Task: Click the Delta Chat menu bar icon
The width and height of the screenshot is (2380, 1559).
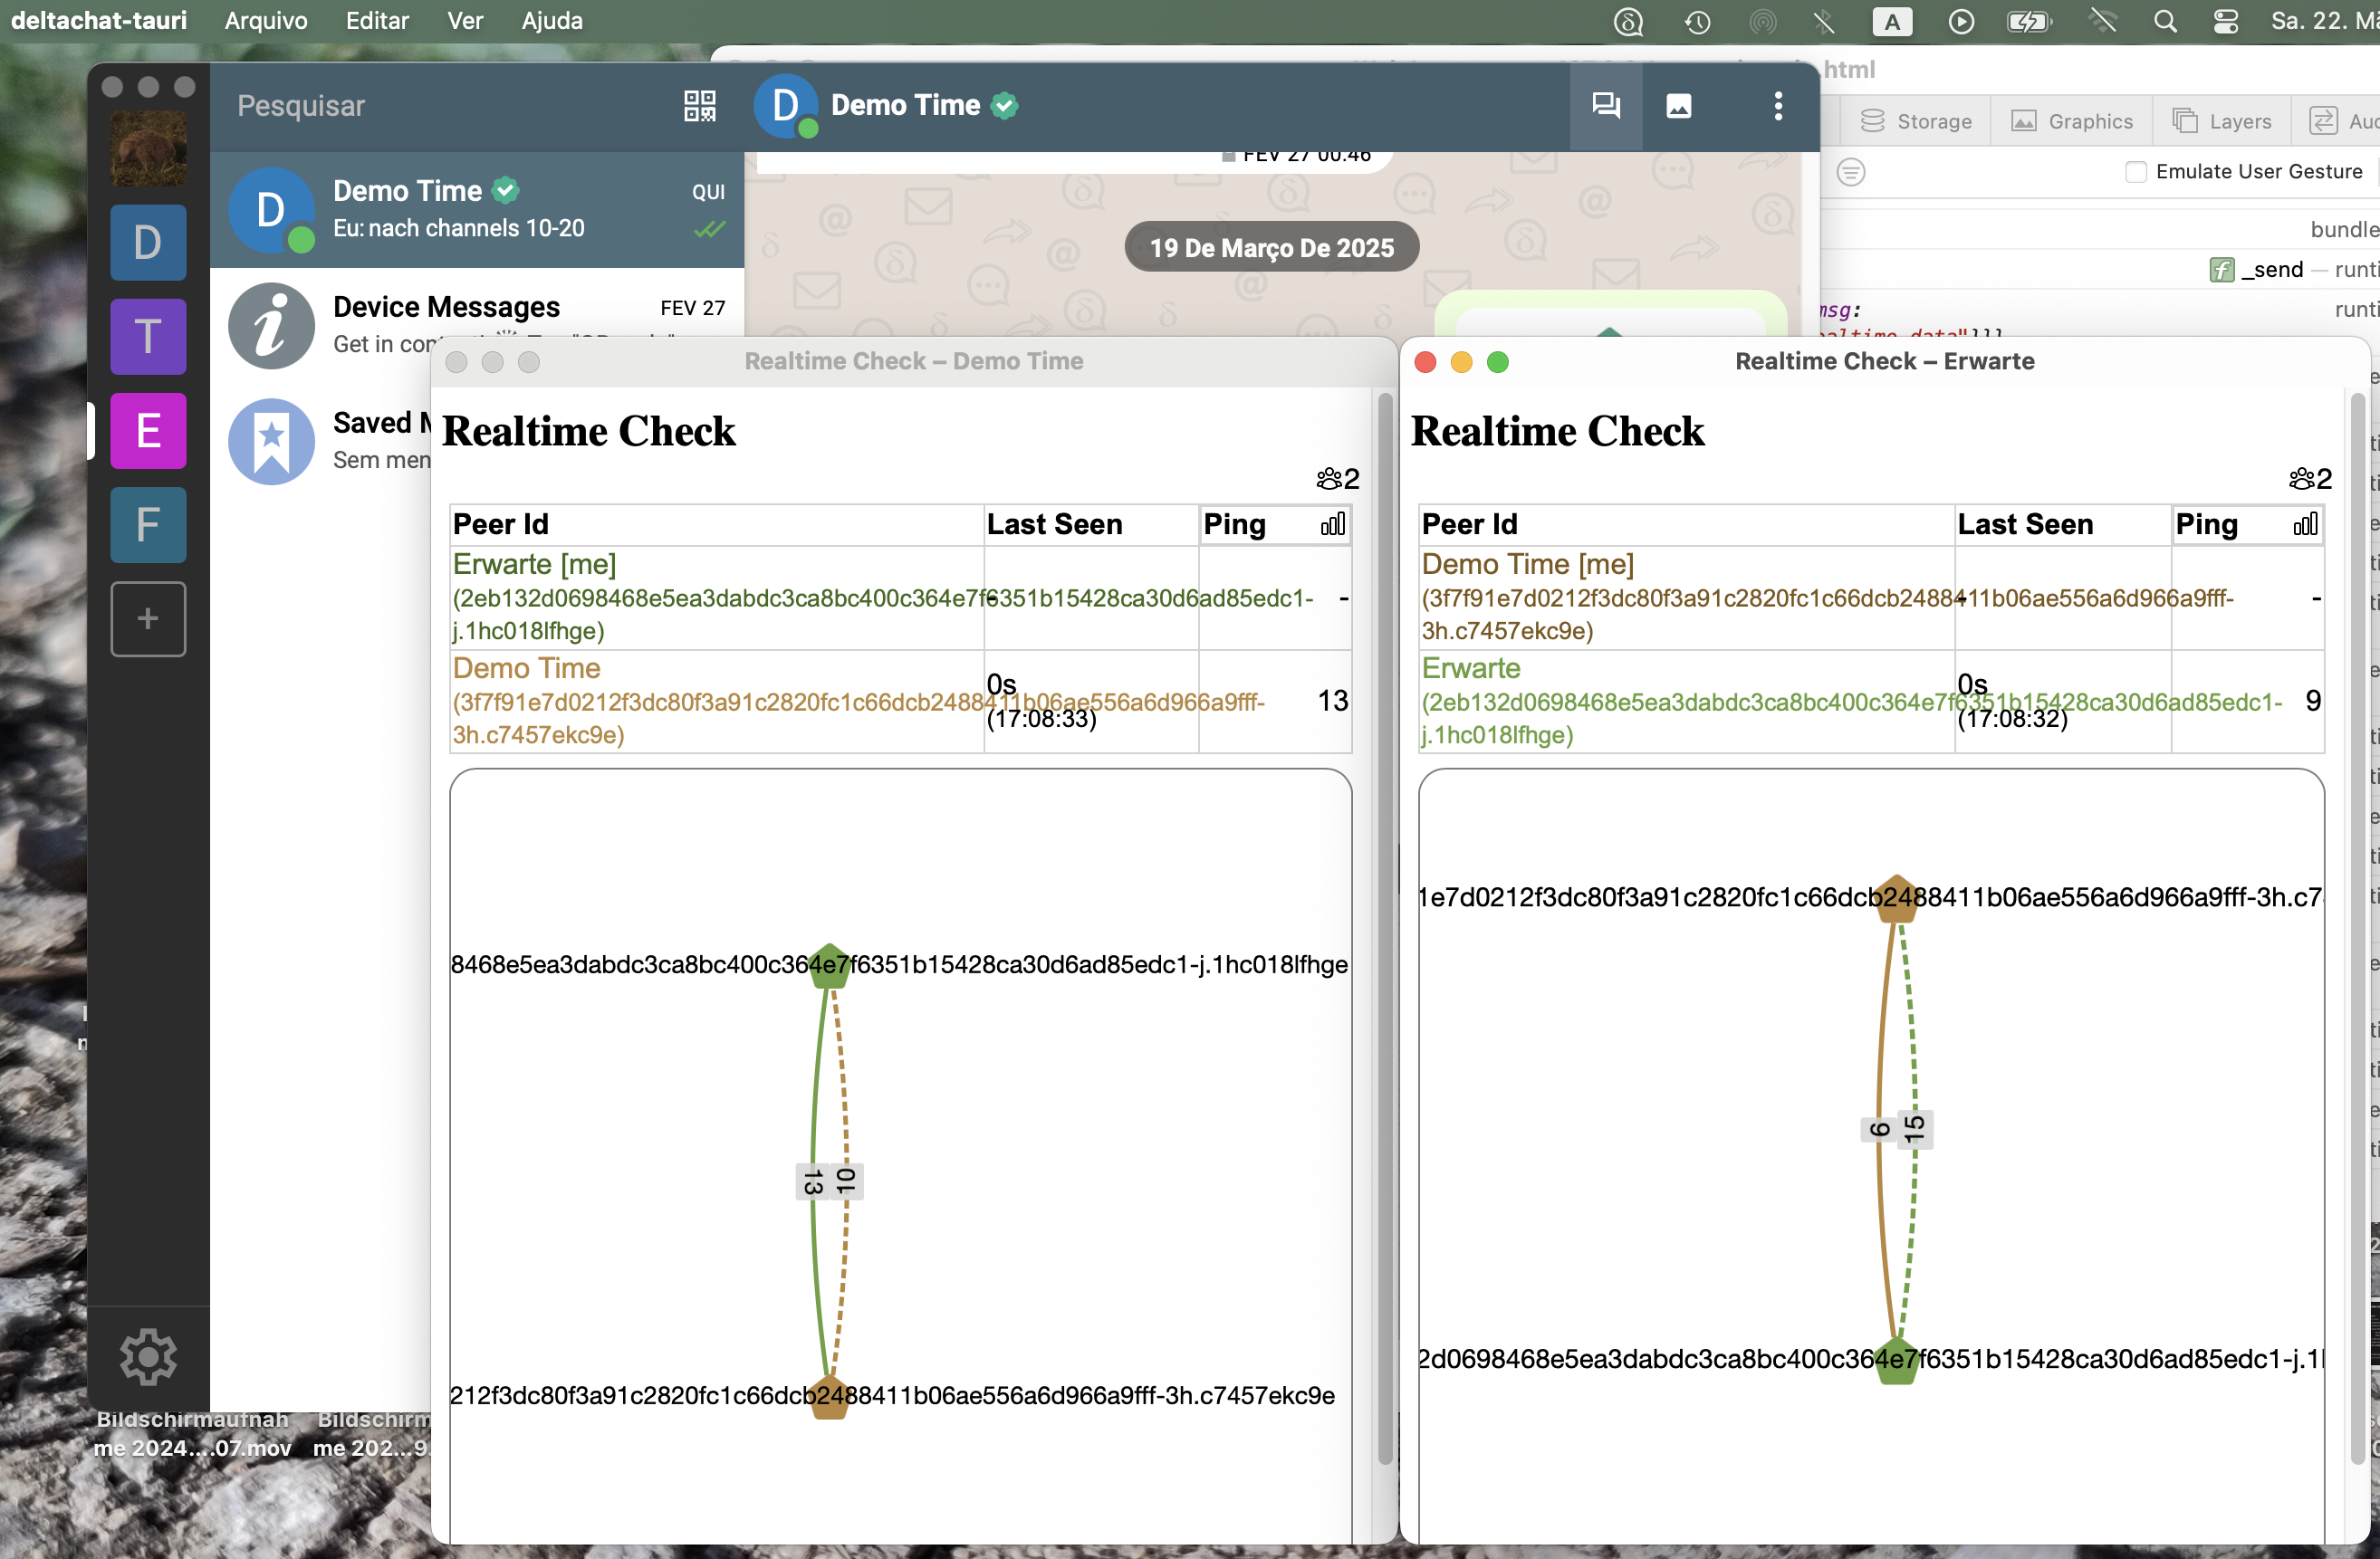Action: [1628, 21]
